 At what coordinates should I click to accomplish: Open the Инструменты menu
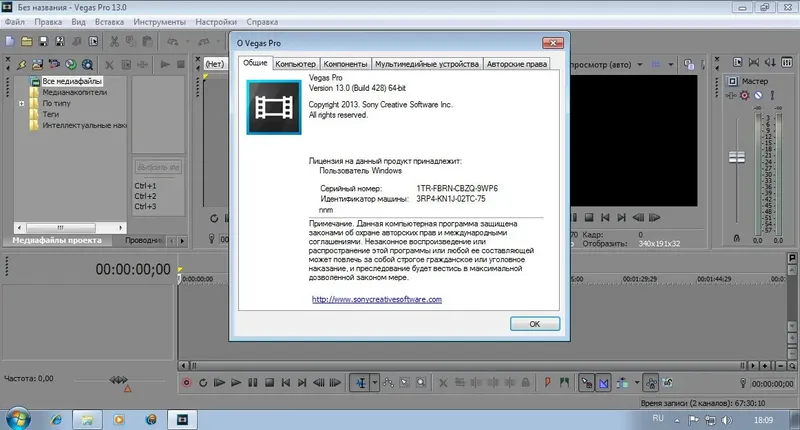pyautogui.click(x=160, y=22)
